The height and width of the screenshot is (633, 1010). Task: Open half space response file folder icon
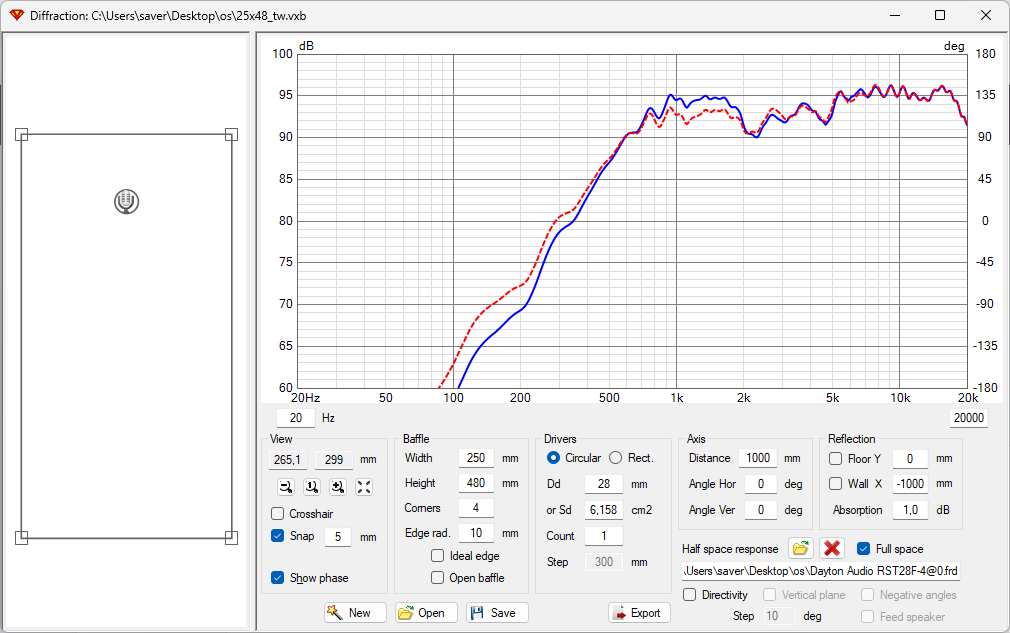pyautogui.click(x=800, y=549)
